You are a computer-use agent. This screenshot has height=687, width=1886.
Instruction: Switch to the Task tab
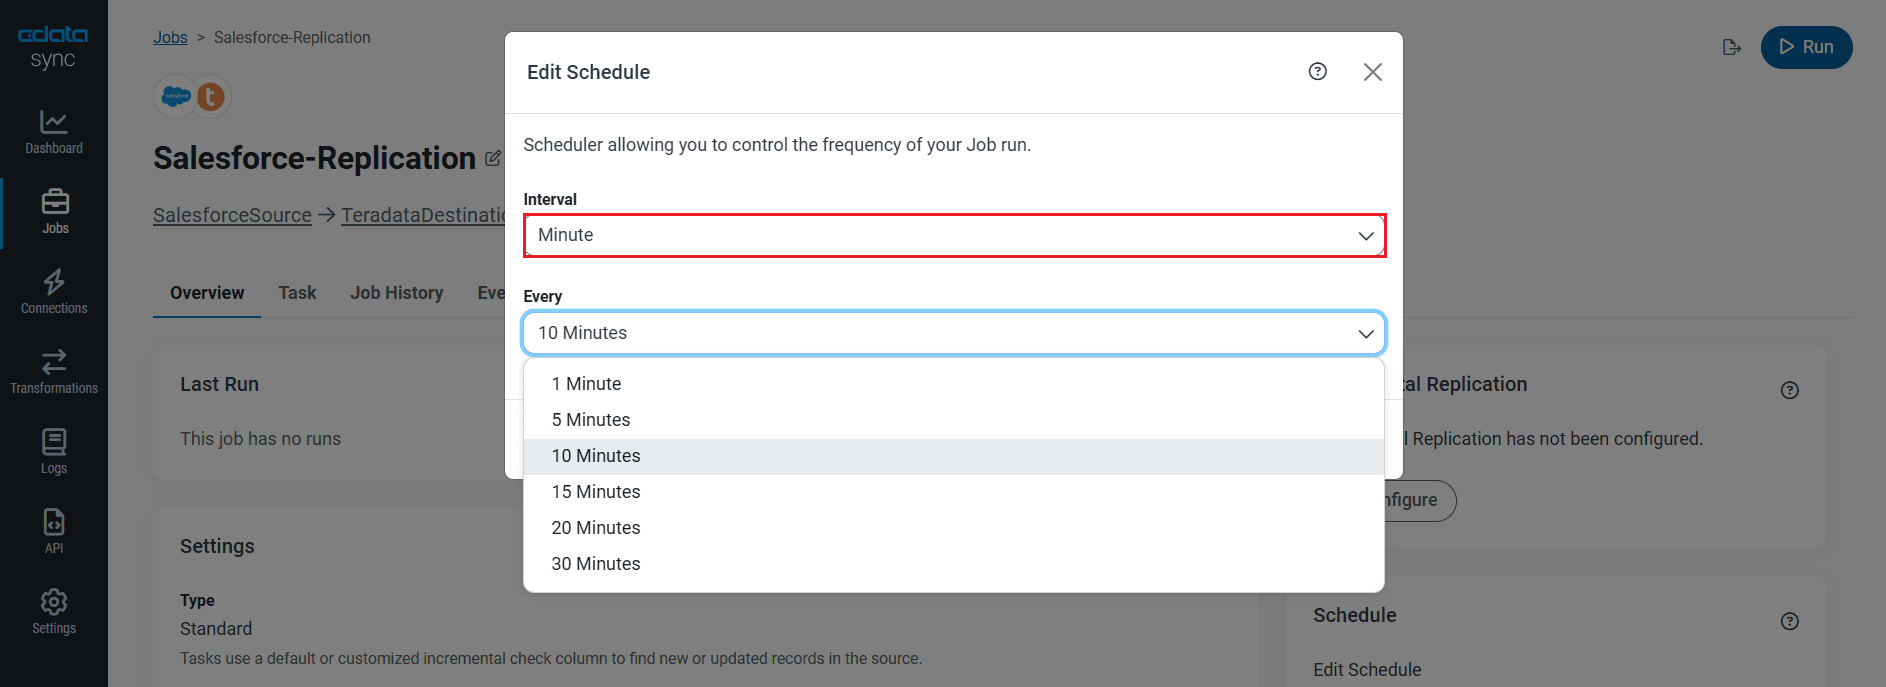tap(297, 293)
